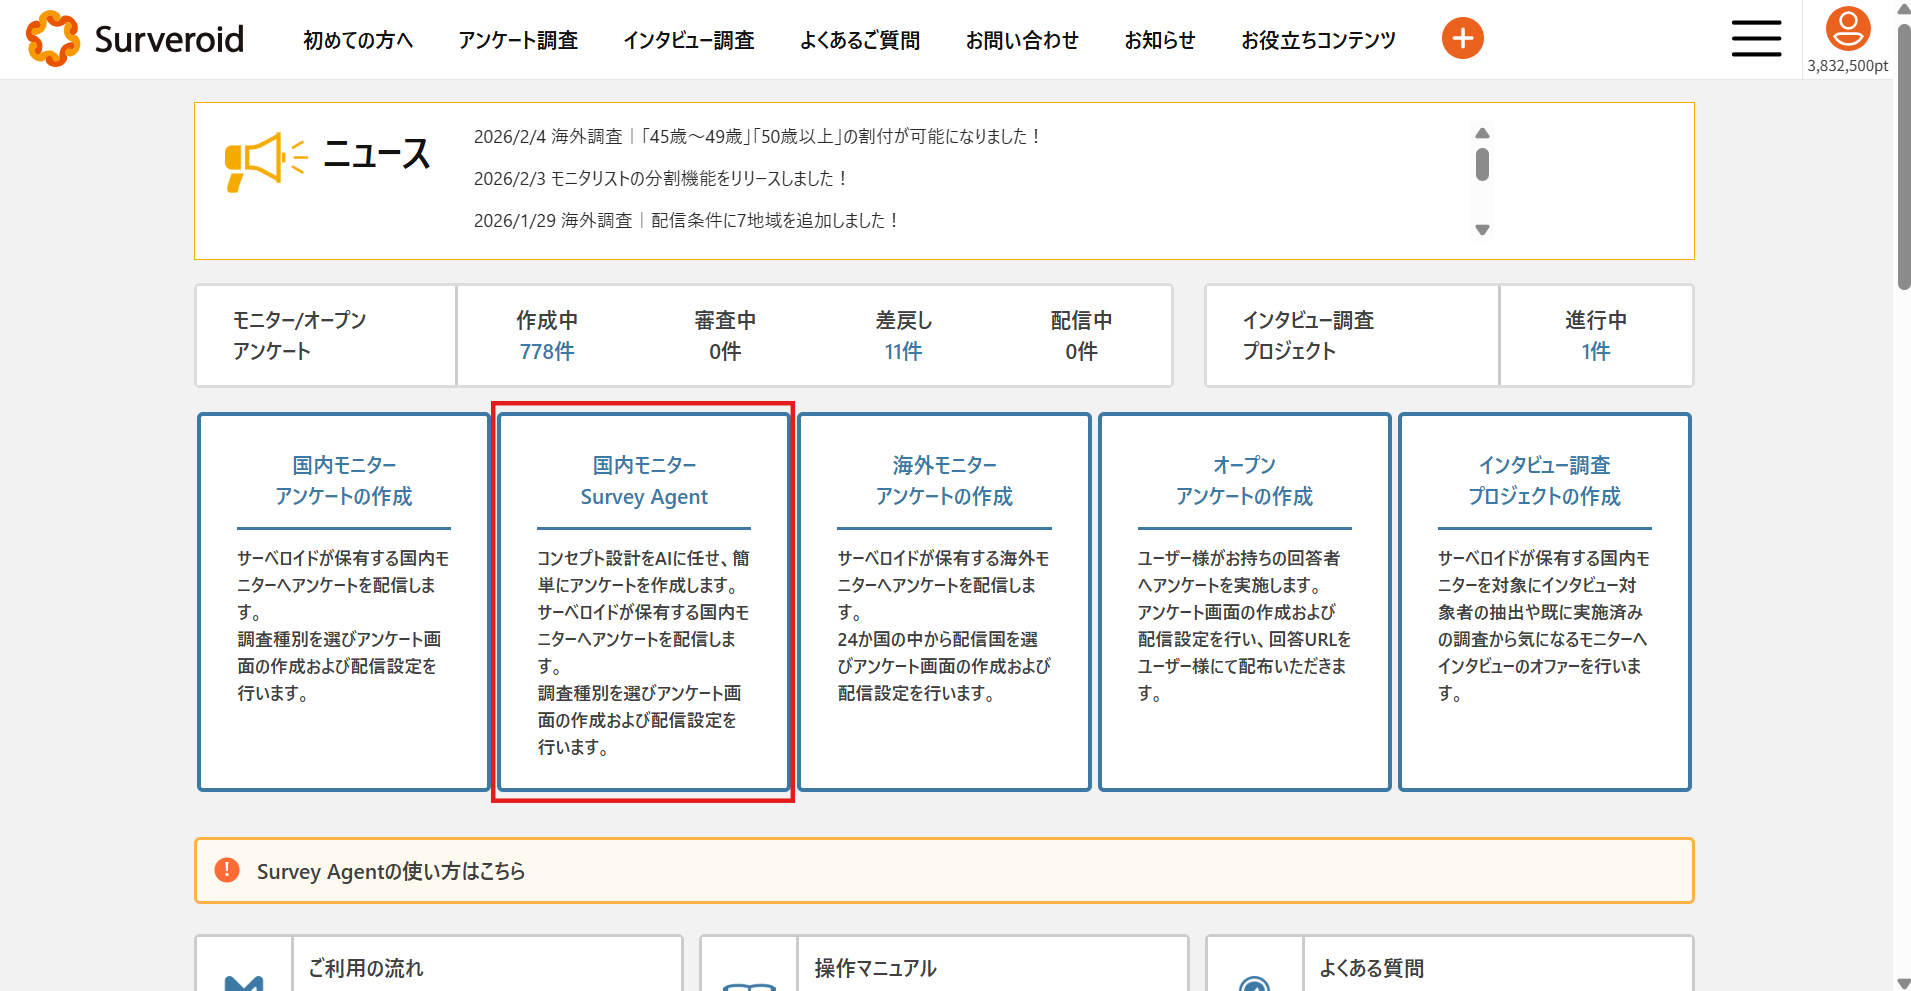1911x991 pixels.
Task: Open the お役立ちコンテンツ menu
Action: 1318,40
